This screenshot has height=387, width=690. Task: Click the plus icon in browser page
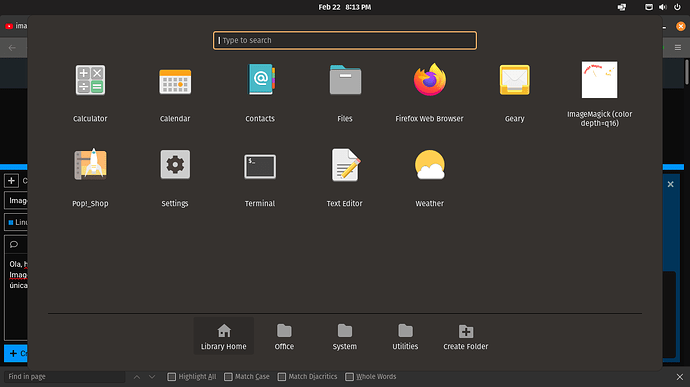click(11, 181)
